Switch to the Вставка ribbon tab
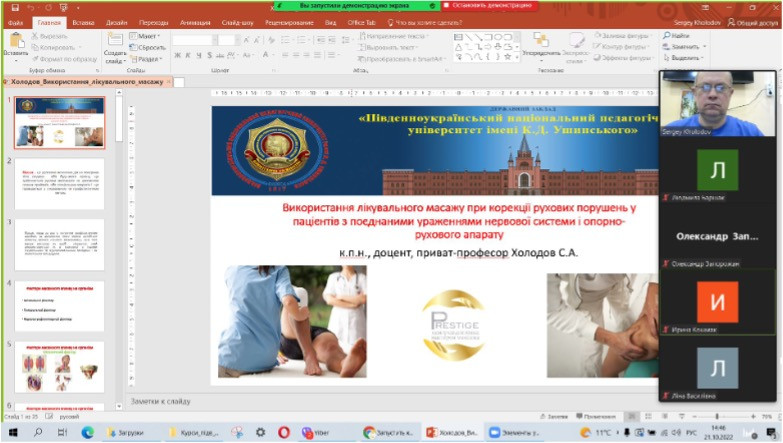Screen dimensions: 783x443 tap(83, 22)
